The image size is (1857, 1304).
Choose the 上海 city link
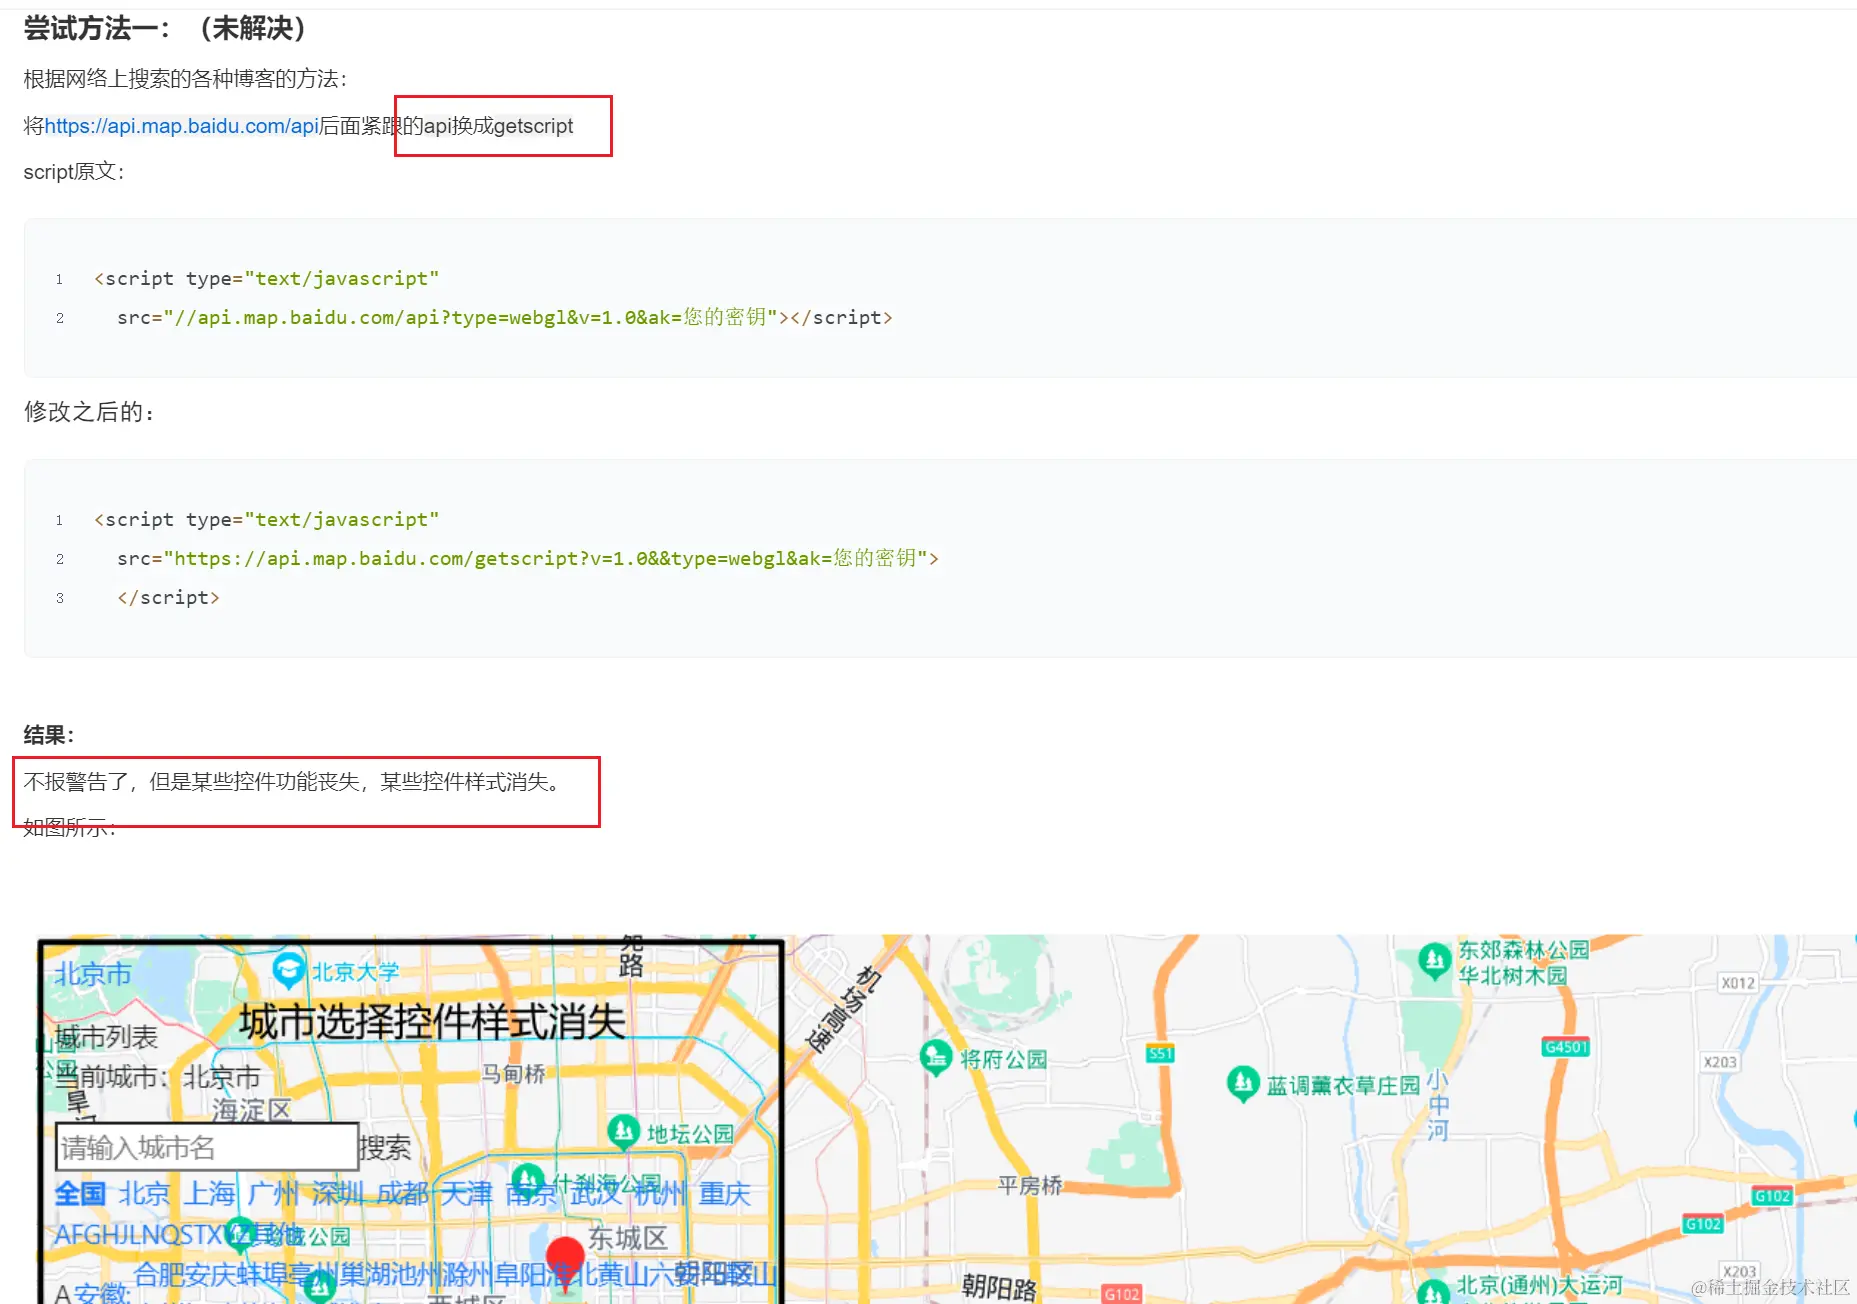click(x=209, y=1194)
